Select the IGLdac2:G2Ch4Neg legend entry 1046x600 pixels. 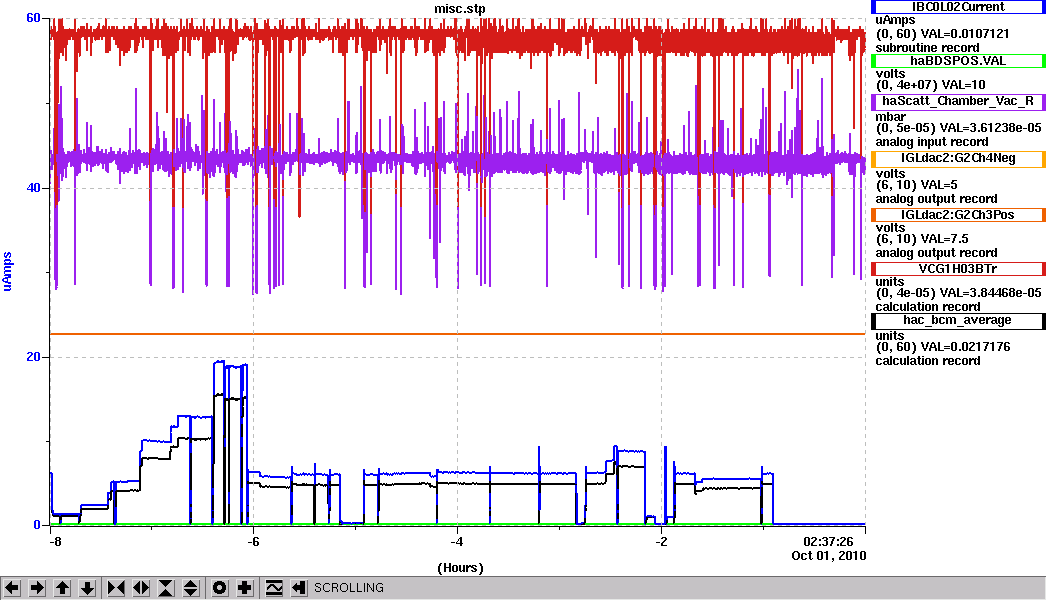point(958,158)
